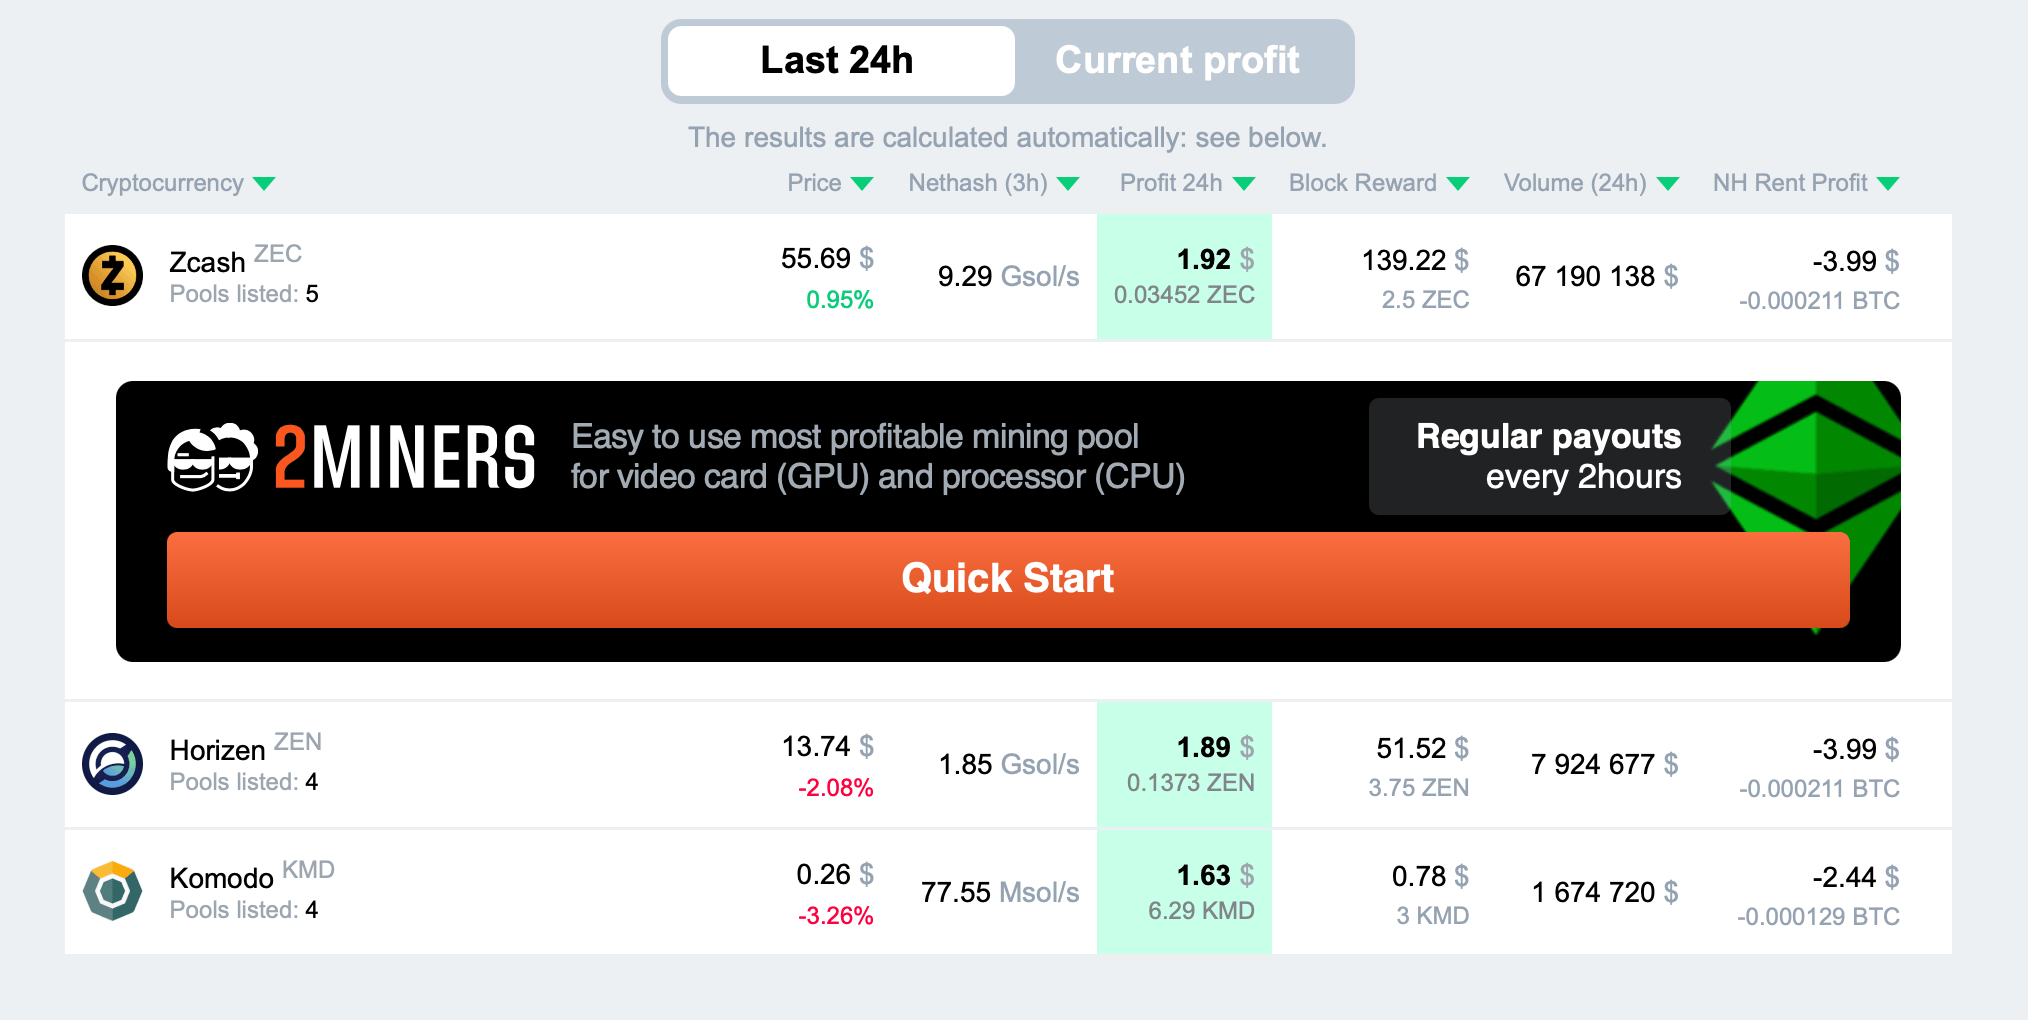This screenshot has height=1020, width=2028.
Task: Sort by Block Reward arrow
Action: [1458, 184]
